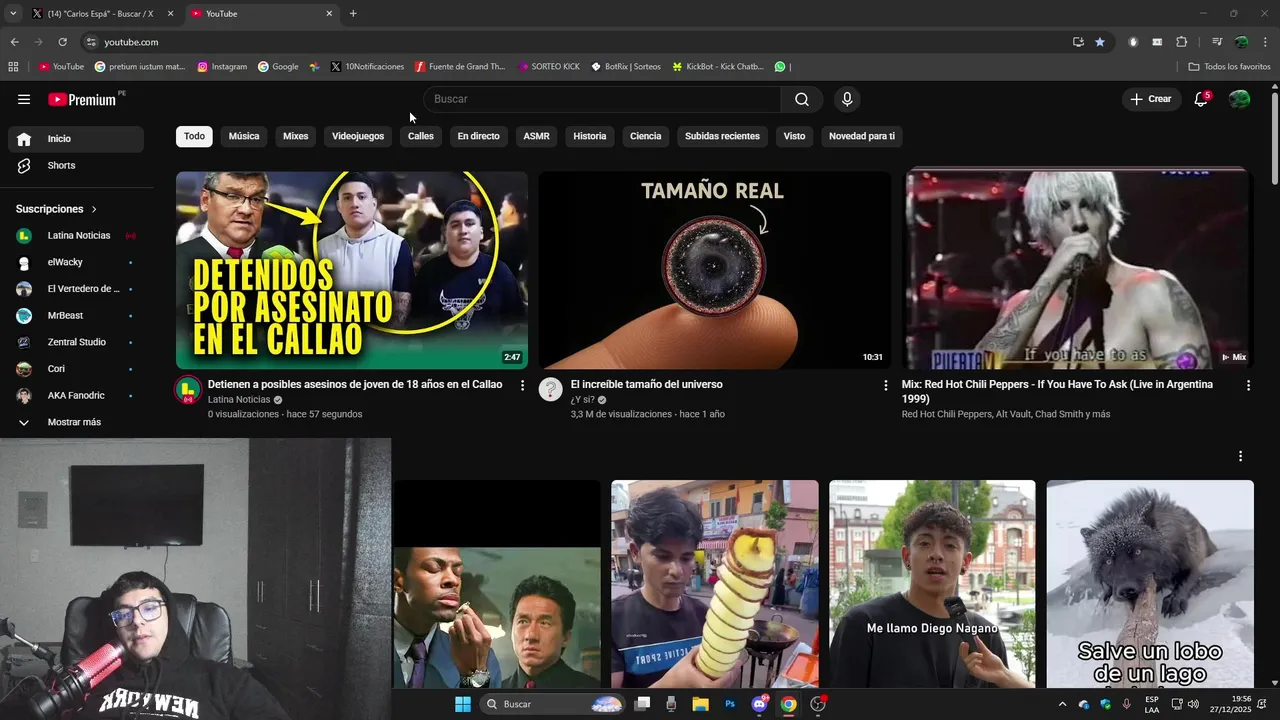The image size is (1280, 720).
Task: Open the Todos los favoritos folder
Action: click(x=1229, y=67)
